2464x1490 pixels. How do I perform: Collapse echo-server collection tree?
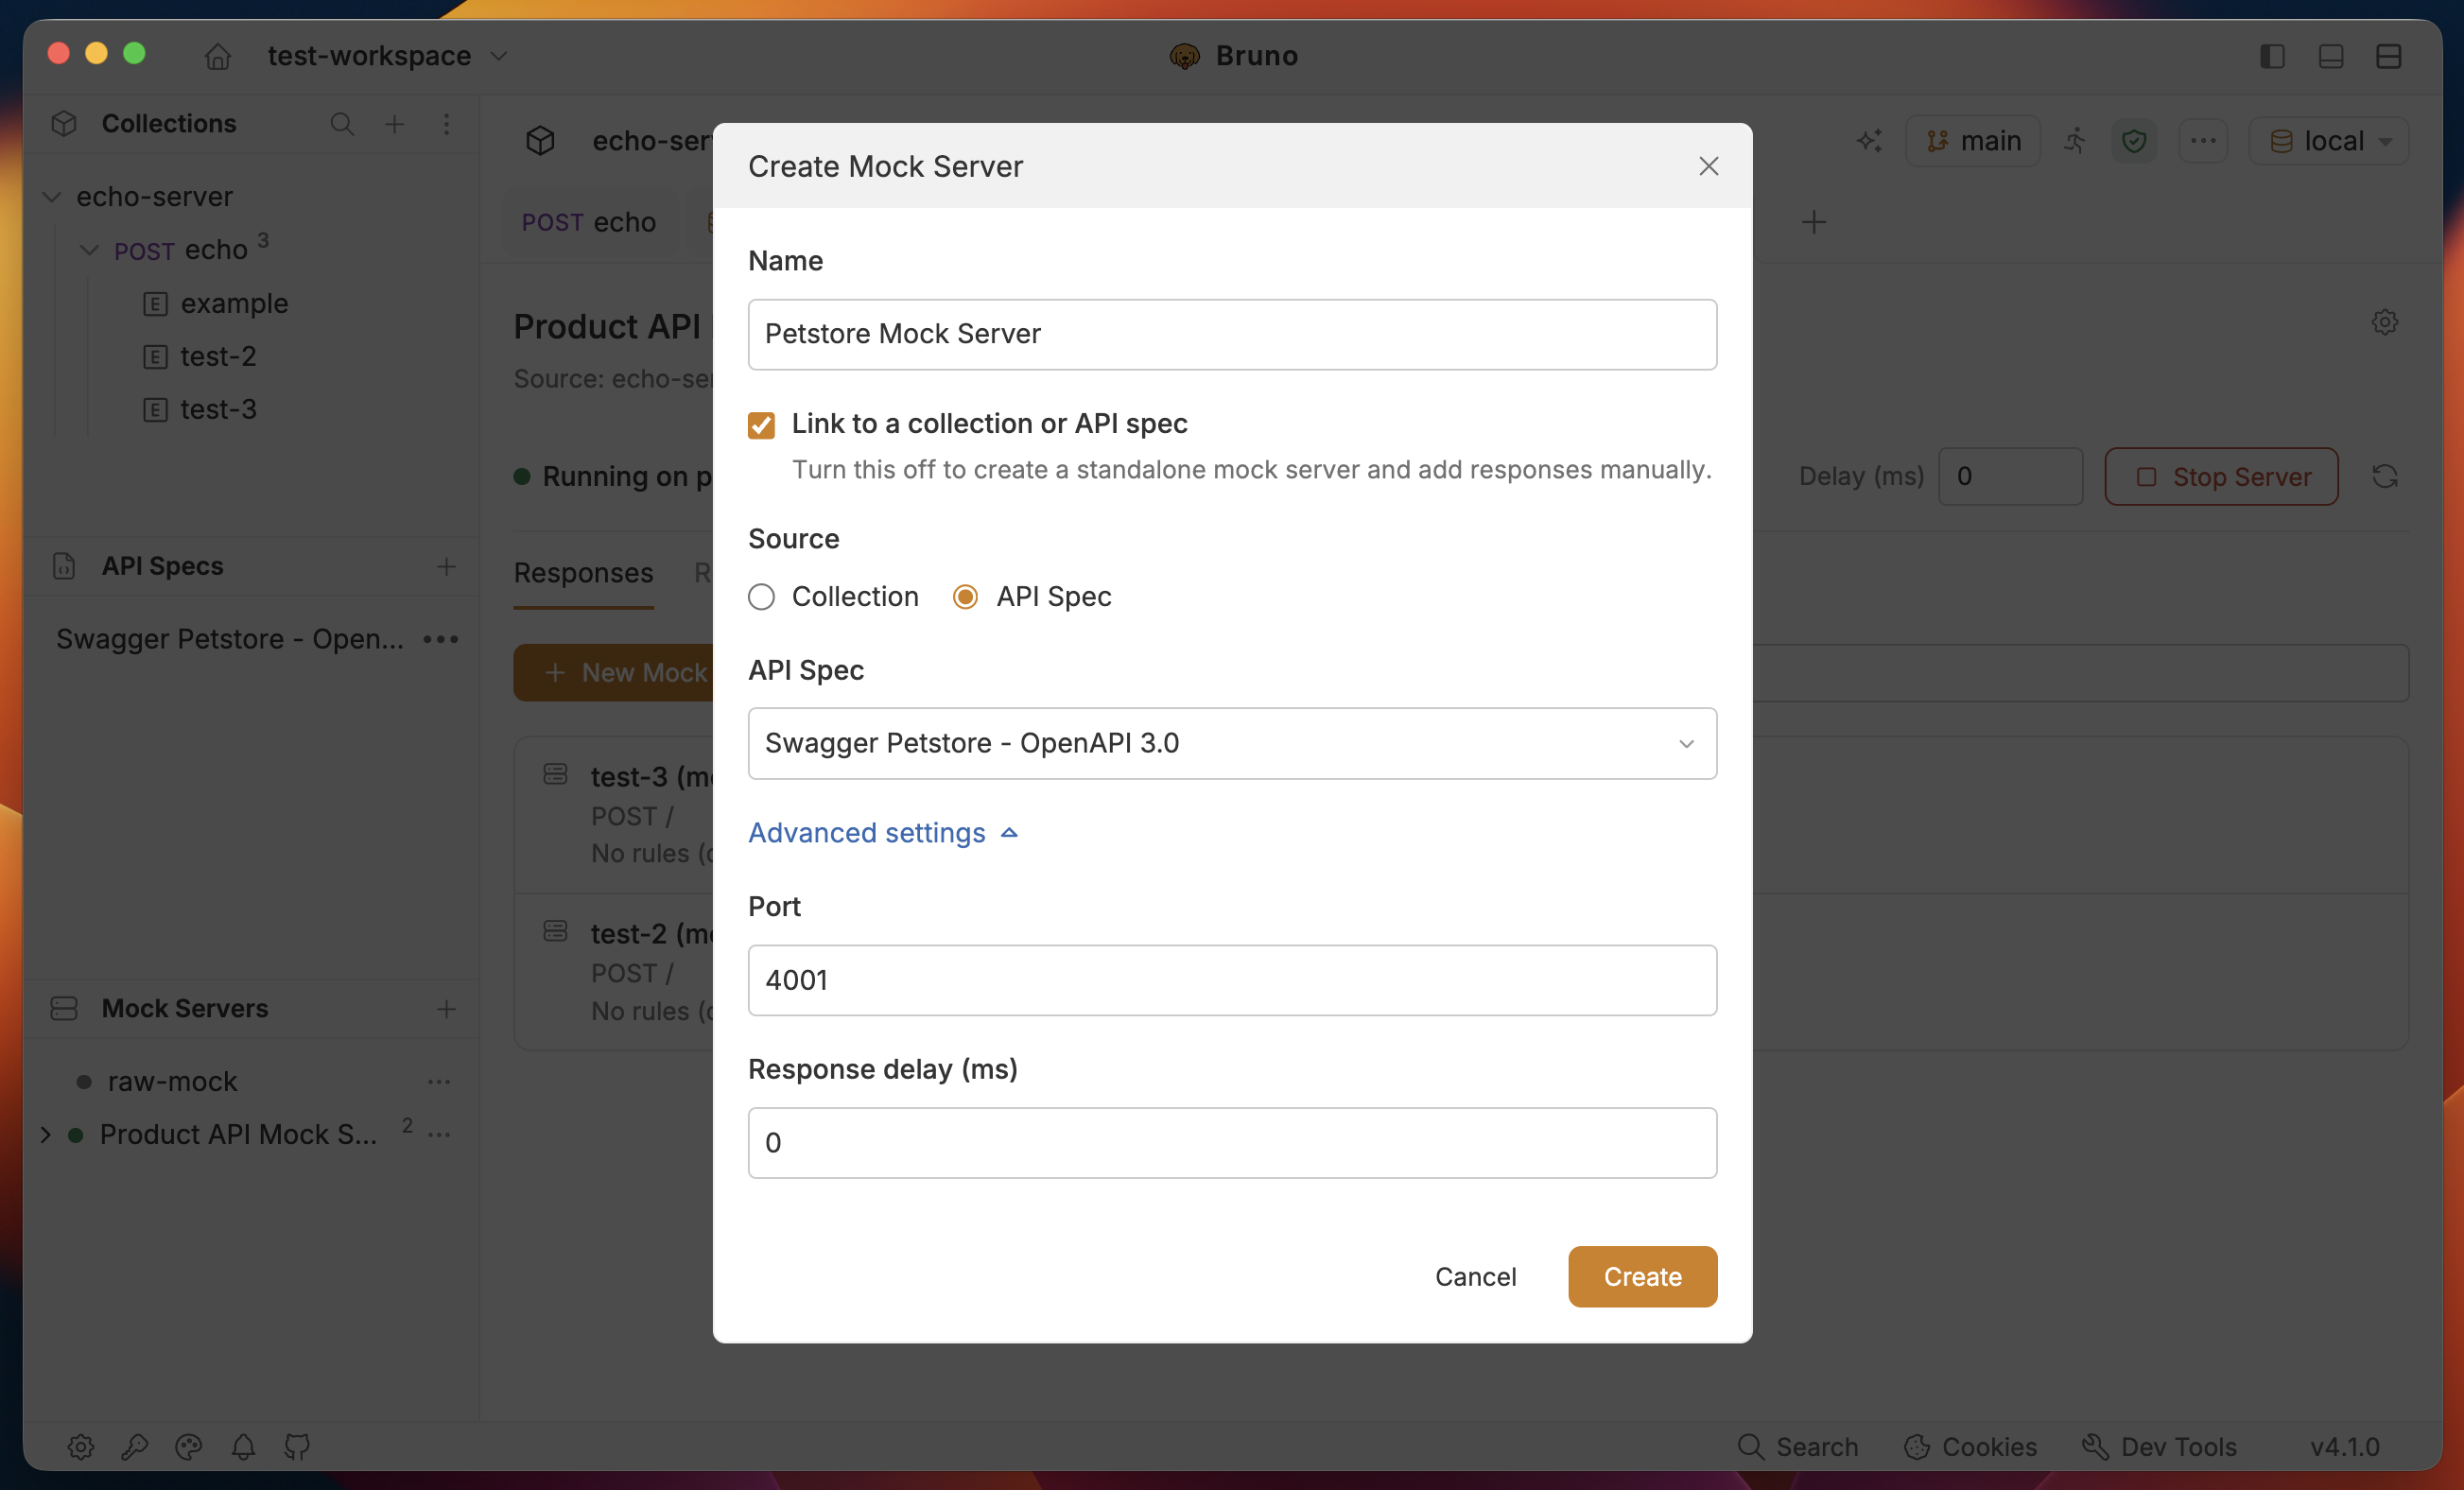(52, 197)
